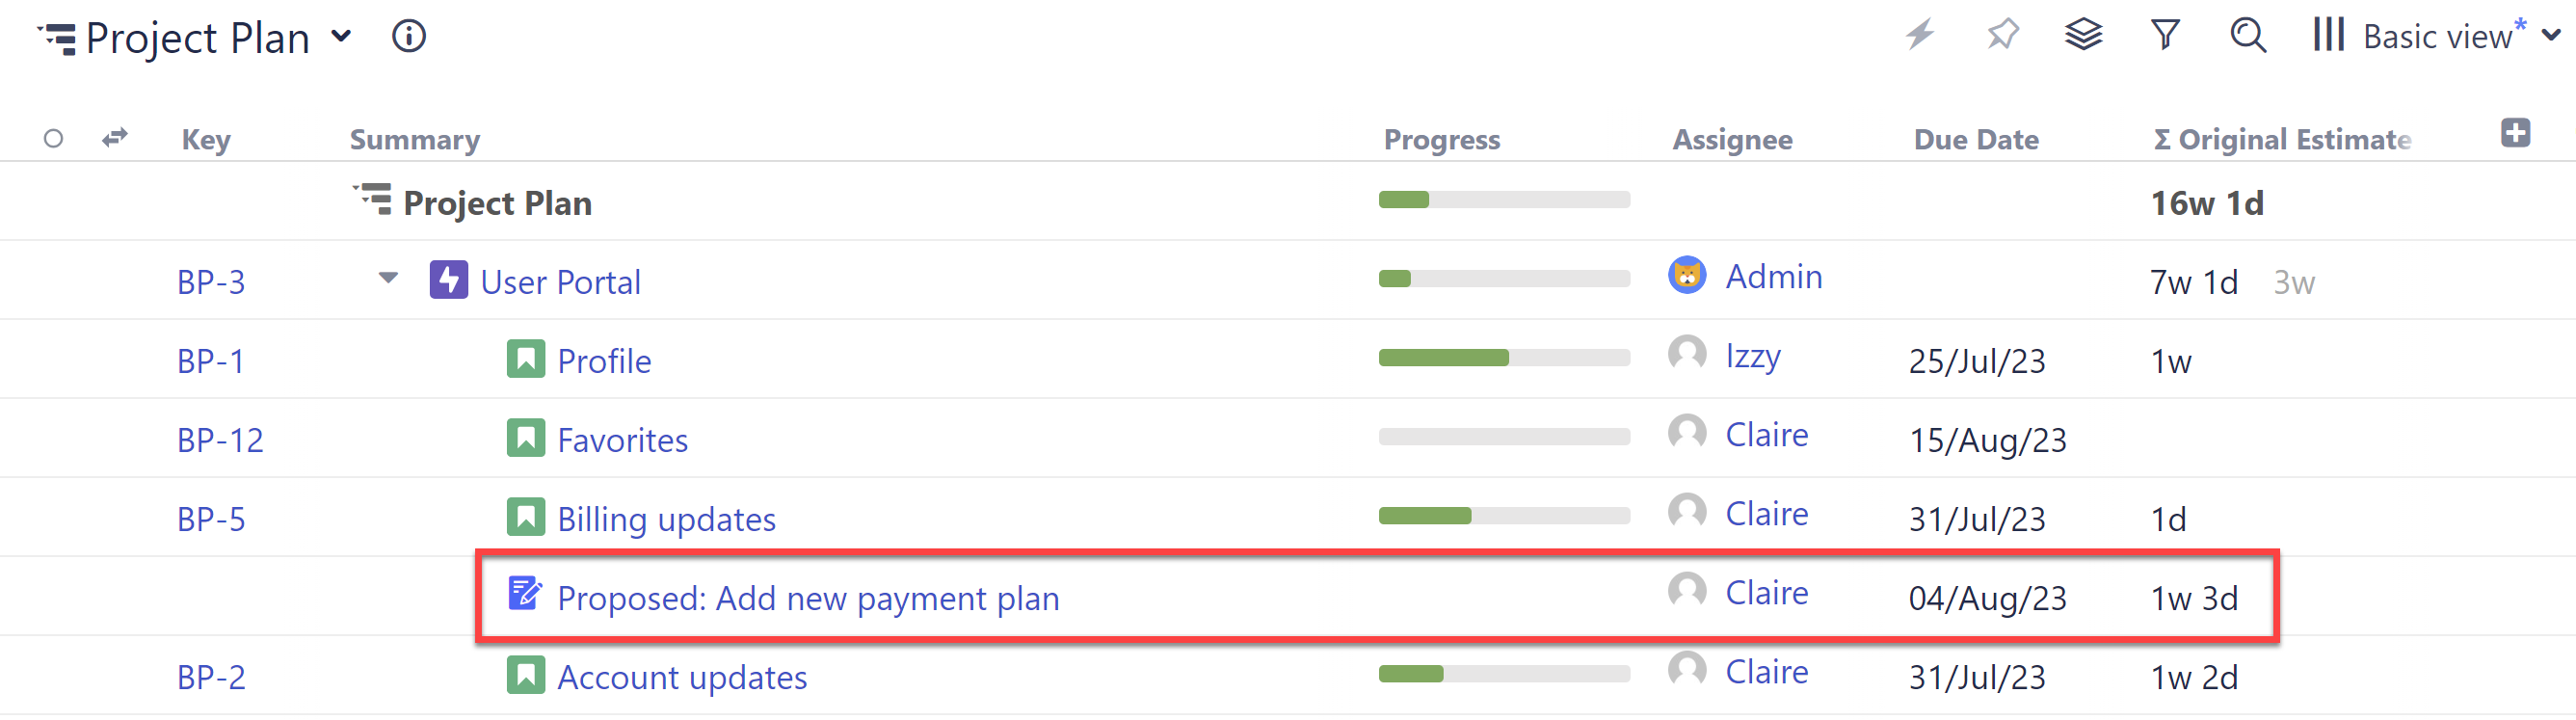Click the pencil icon on the proposed row
Viewport: 2576px width, 720px height.
pos(524,595)
